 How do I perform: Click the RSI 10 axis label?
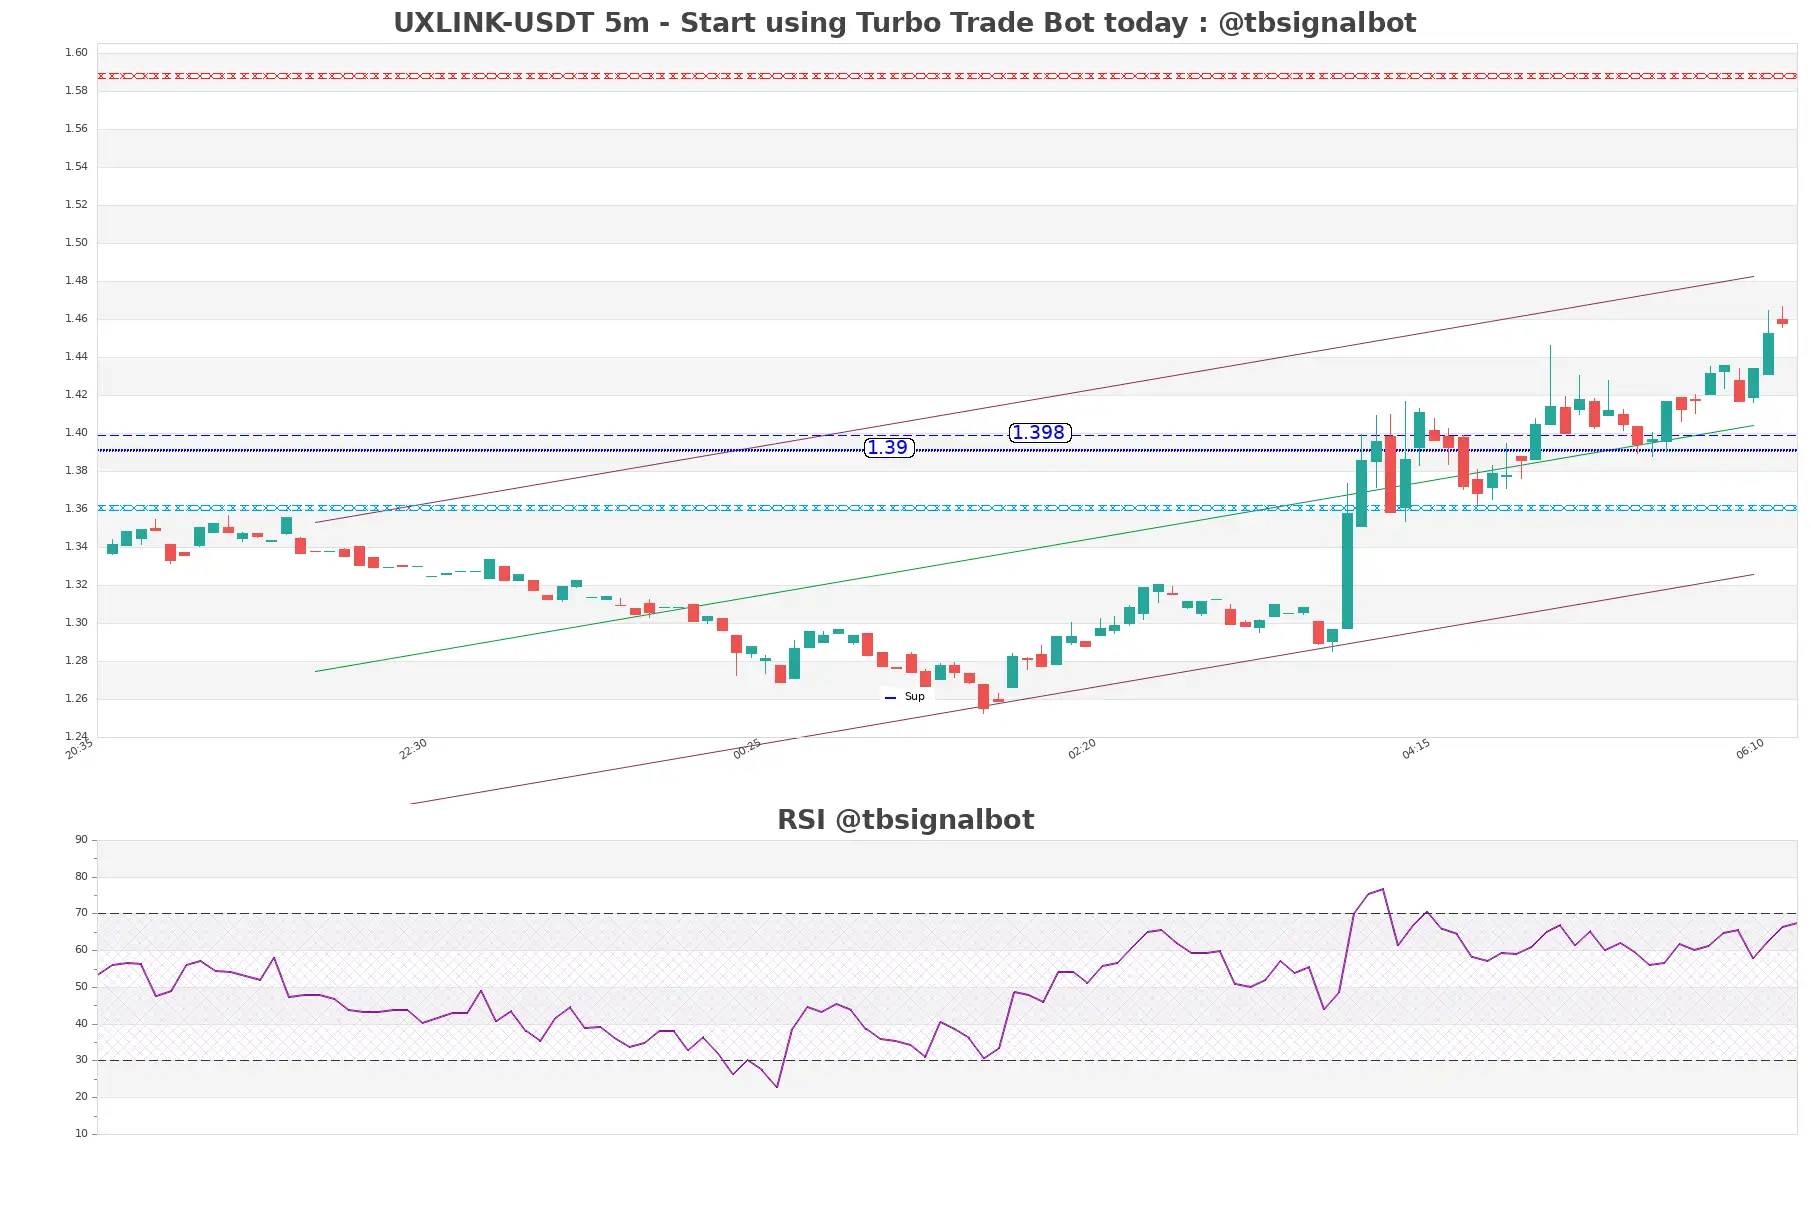[81, 1133]
